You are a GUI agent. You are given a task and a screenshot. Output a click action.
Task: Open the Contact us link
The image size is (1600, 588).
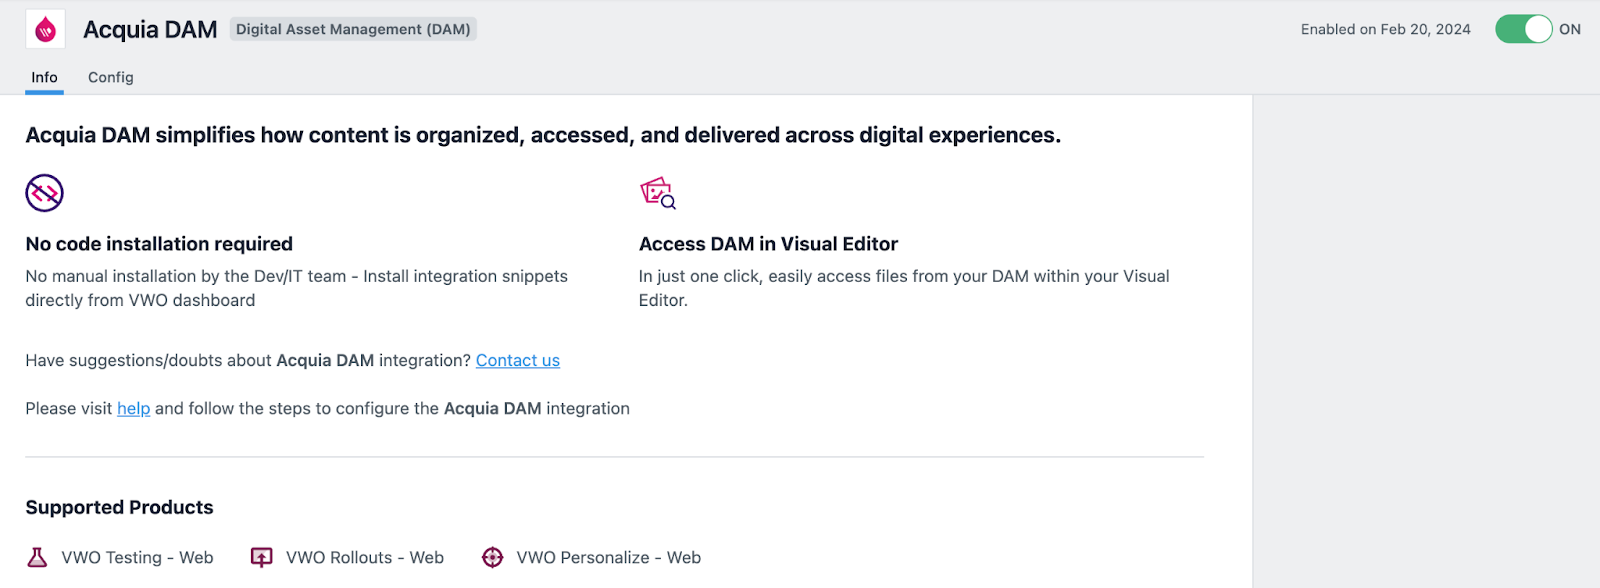[518, 360]
